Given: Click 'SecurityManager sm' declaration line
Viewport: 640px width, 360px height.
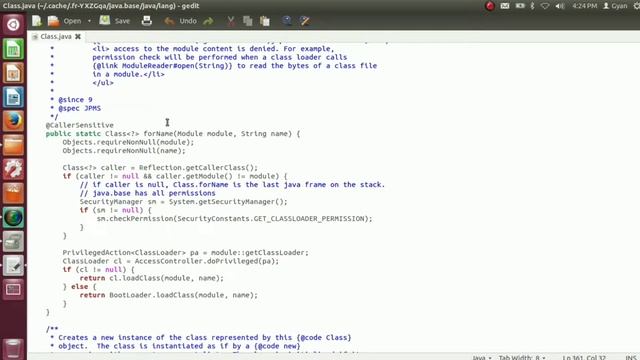Looking at the screenshot, I should pyautogui.click(x=183, y=202).
